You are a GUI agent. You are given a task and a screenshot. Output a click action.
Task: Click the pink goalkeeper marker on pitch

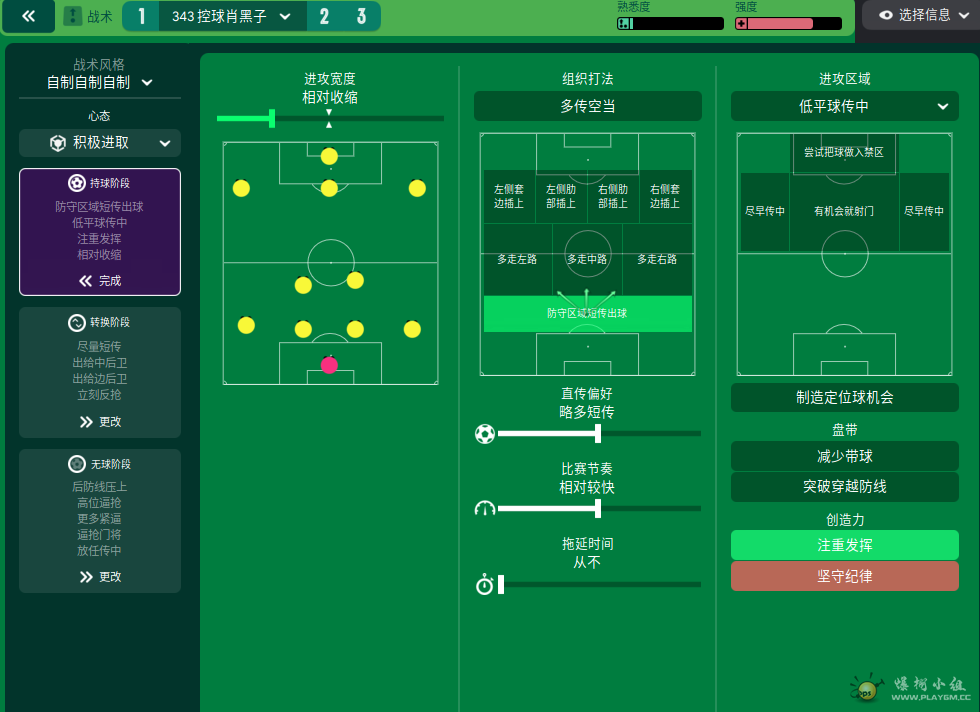coord(329,365)
